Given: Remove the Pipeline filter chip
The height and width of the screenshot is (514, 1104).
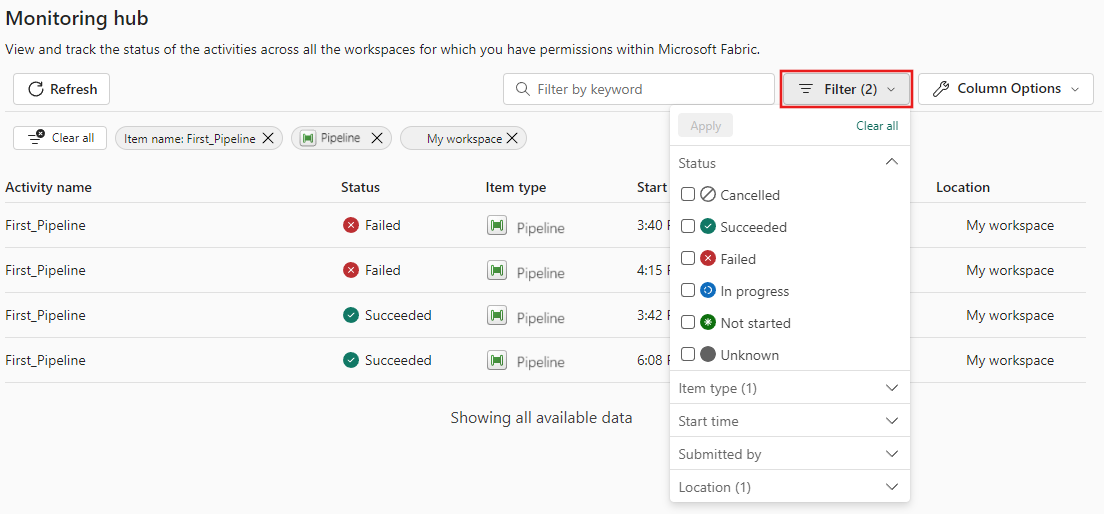Looking at the screenshot, I should pyautogui.click(x=377, y=139).
